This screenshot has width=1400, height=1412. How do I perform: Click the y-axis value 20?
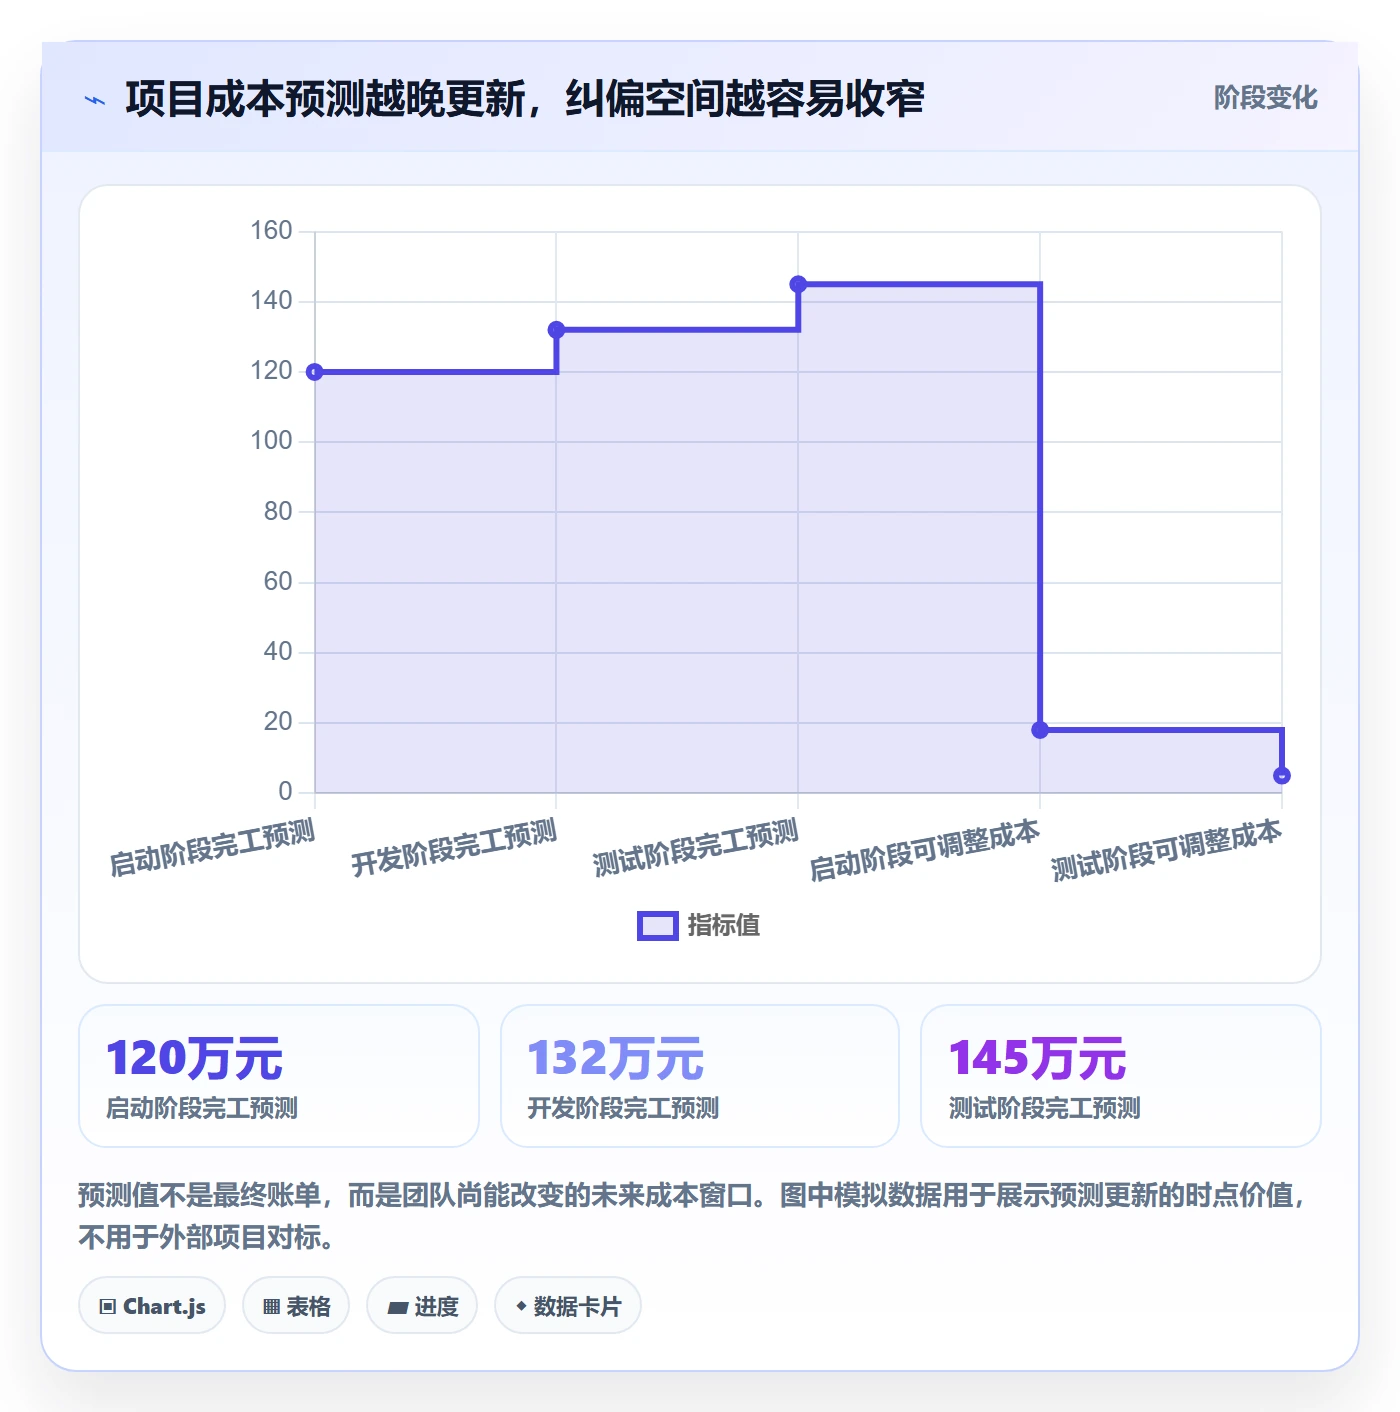(x=278, y=722)
